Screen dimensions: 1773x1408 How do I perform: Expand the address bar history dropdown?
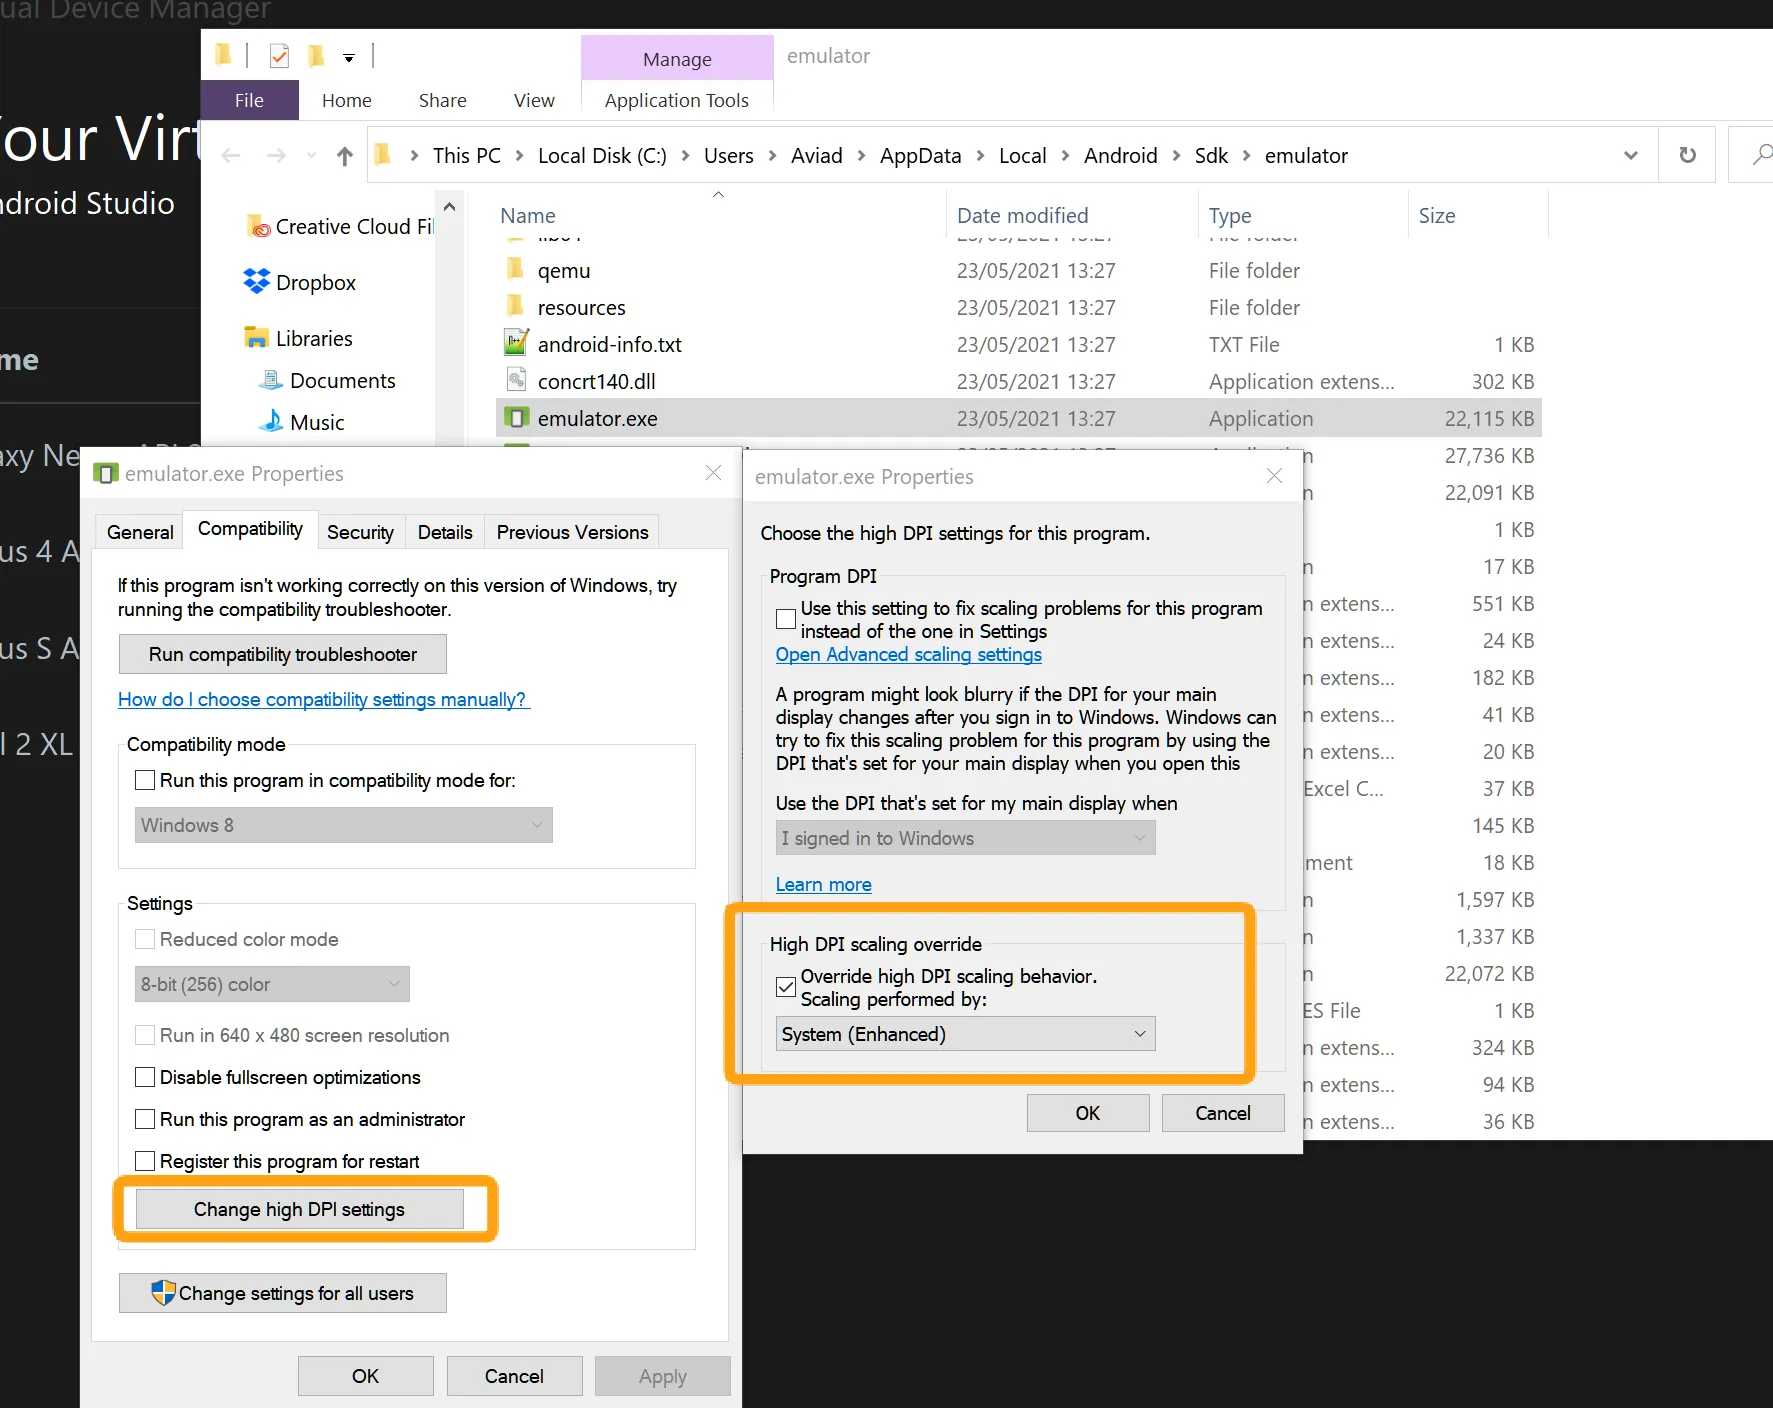tap(1631, 155)
